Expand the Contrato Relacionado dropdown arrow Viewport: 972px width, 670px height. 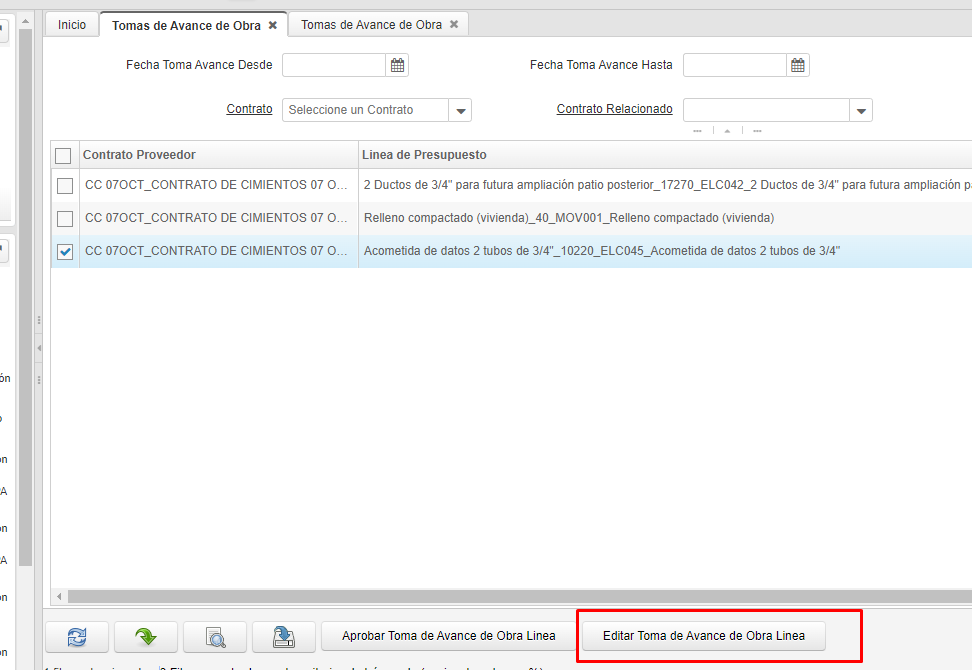(x=861, y=110)
